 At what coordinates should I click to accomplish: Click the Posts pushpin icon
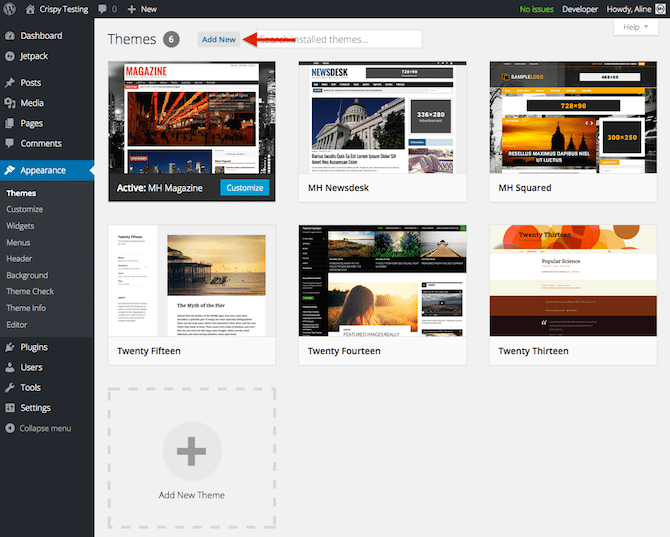[10, 82]
